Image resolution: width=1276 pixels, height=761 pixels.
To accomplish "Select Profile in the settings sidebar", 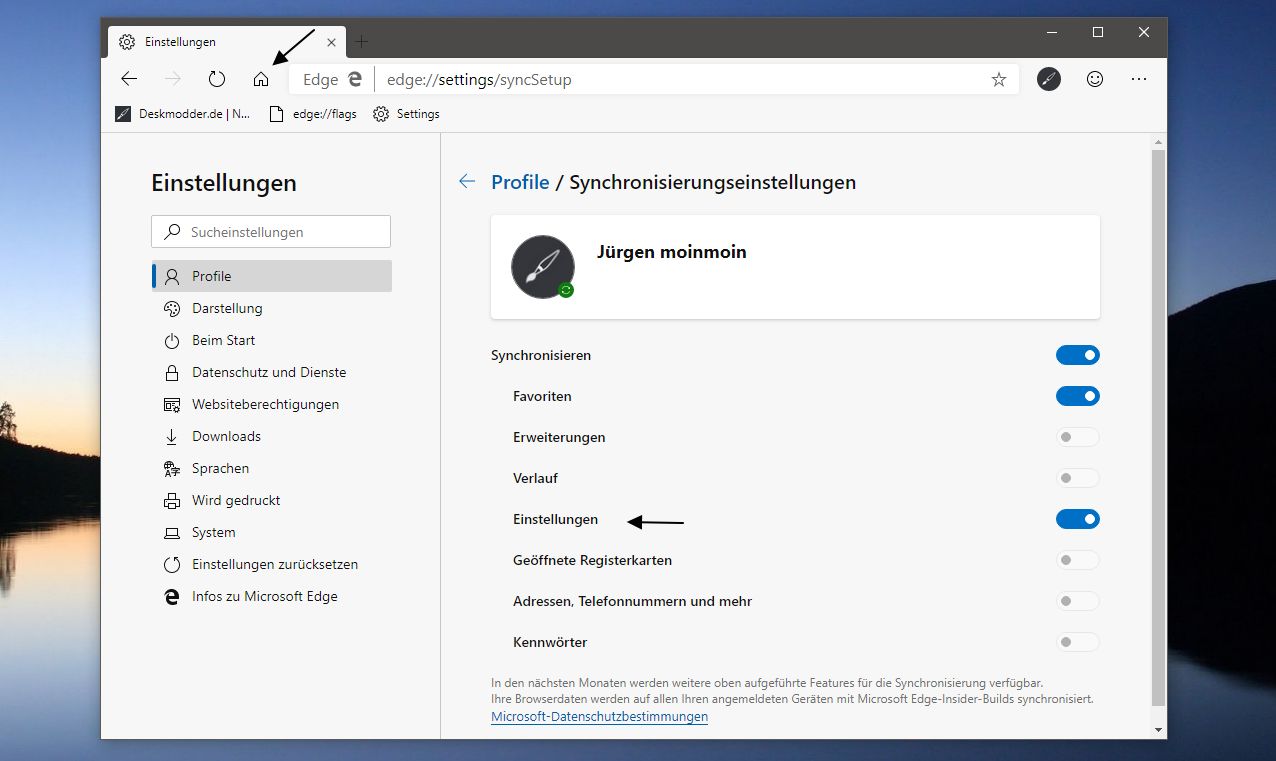I will 271,276.
